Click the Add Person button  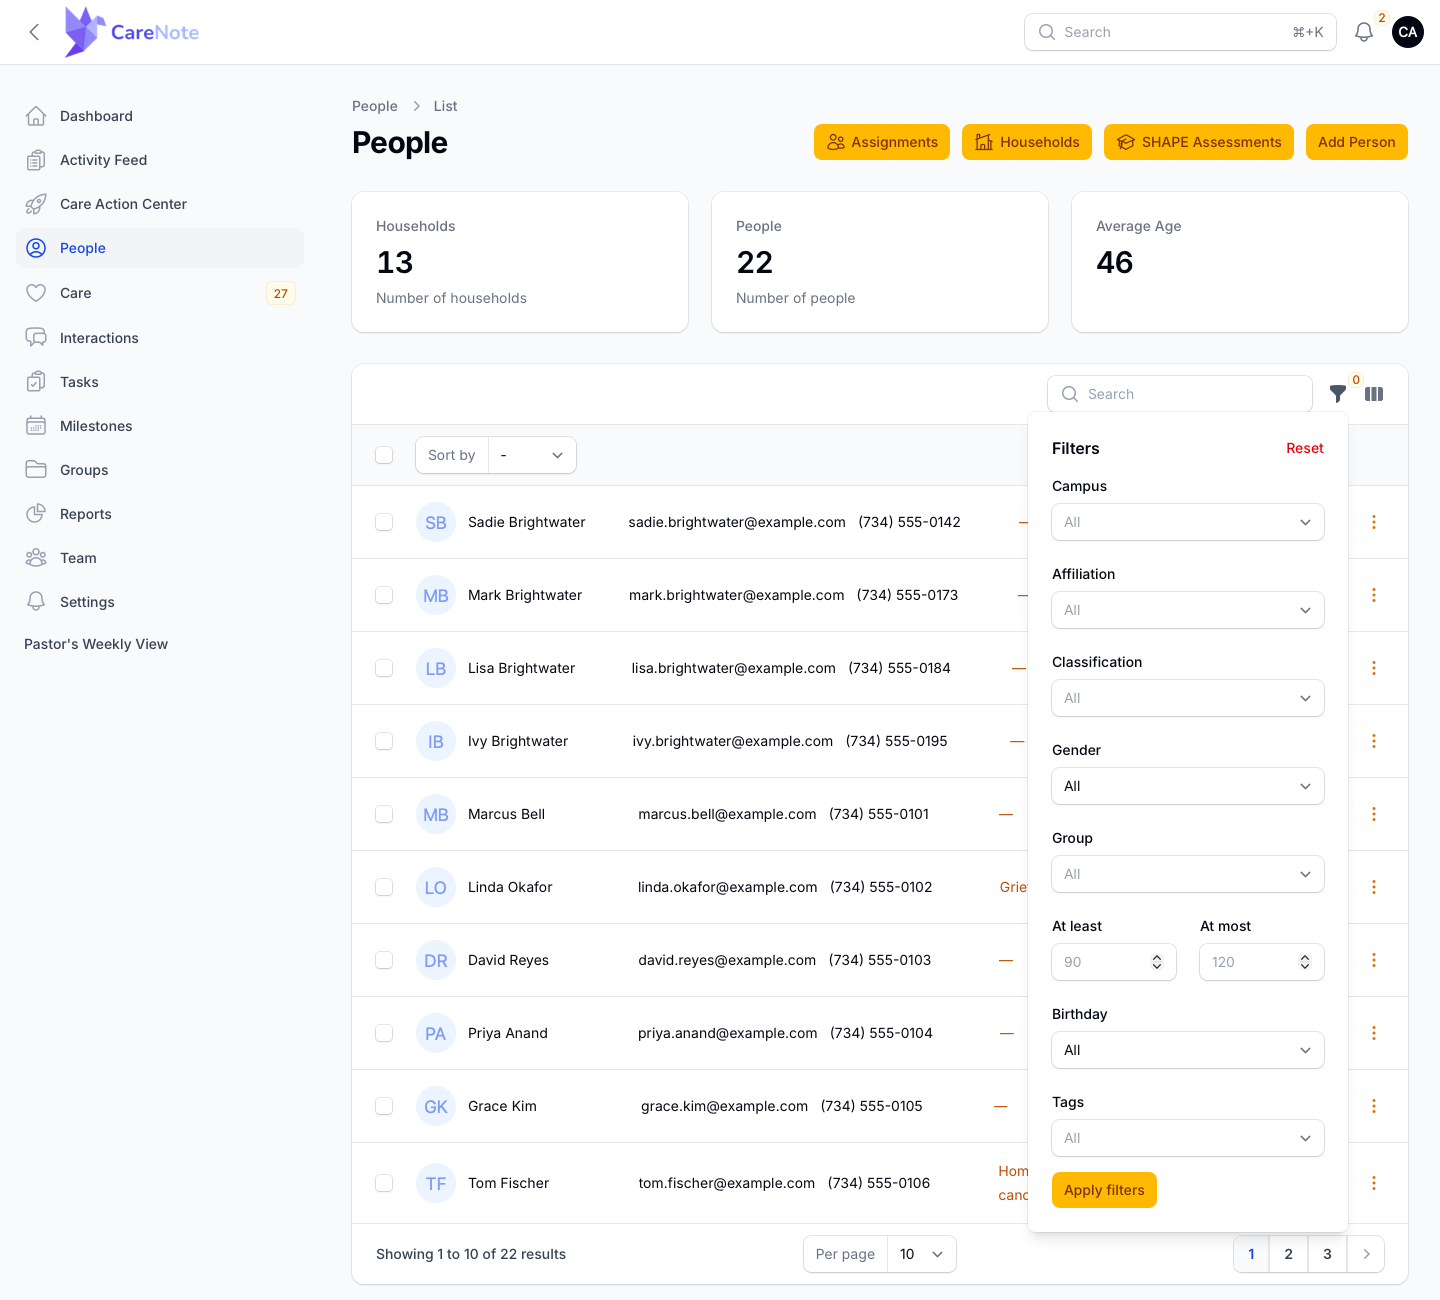click(1356, 142)
